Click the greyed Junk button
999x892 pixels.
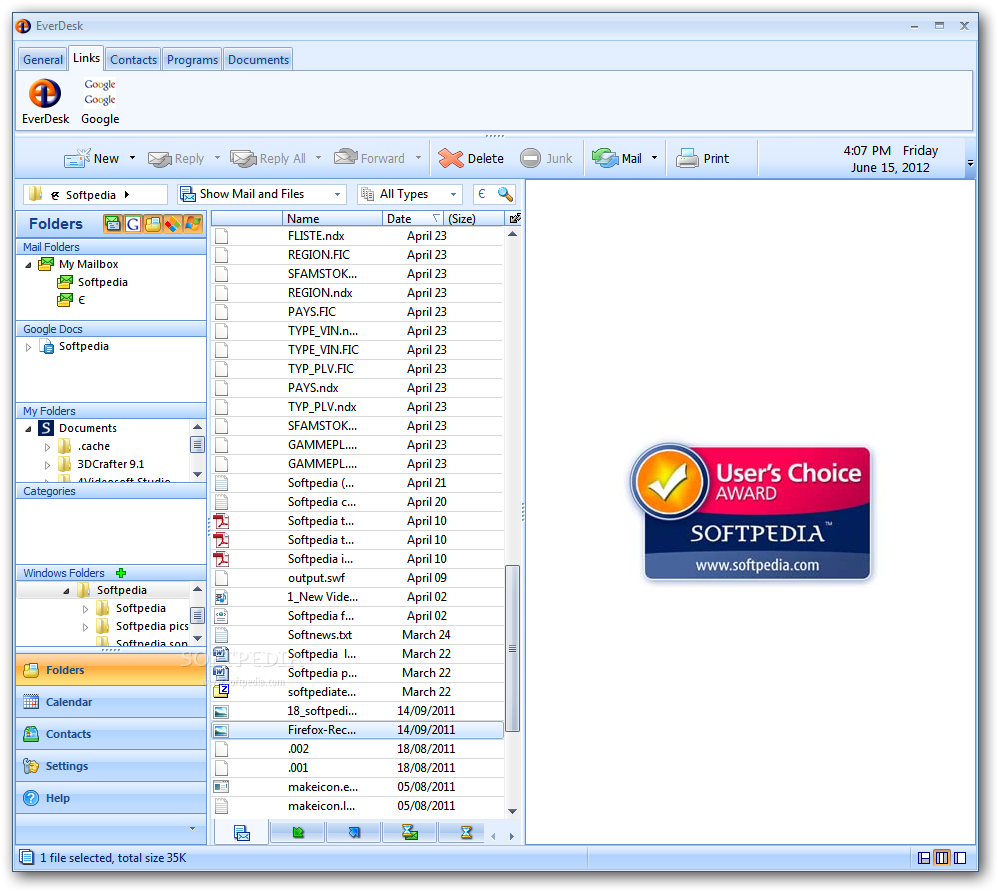[x=546, y=158]
